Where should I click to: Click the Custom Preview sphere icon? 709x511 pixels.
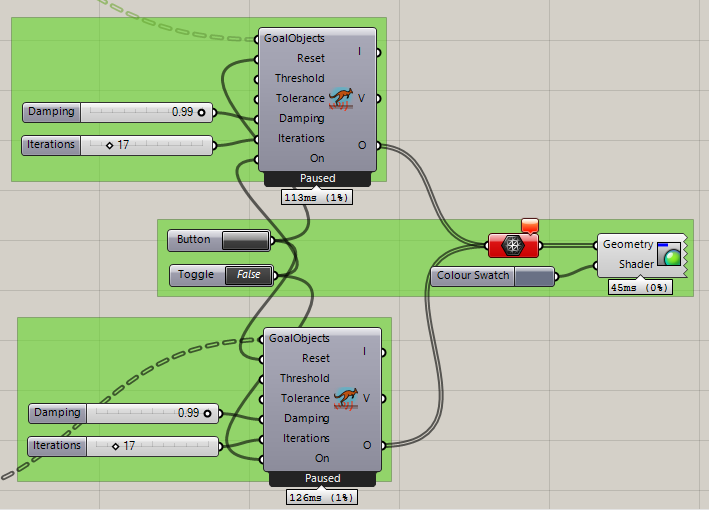pyautogui.click(x=670, y=254)
